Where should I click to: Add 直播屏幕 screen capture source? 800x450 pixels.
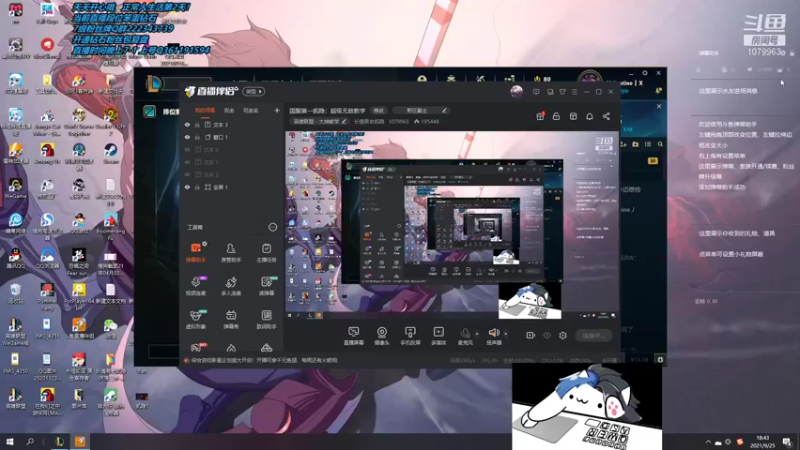coord(354,336)
